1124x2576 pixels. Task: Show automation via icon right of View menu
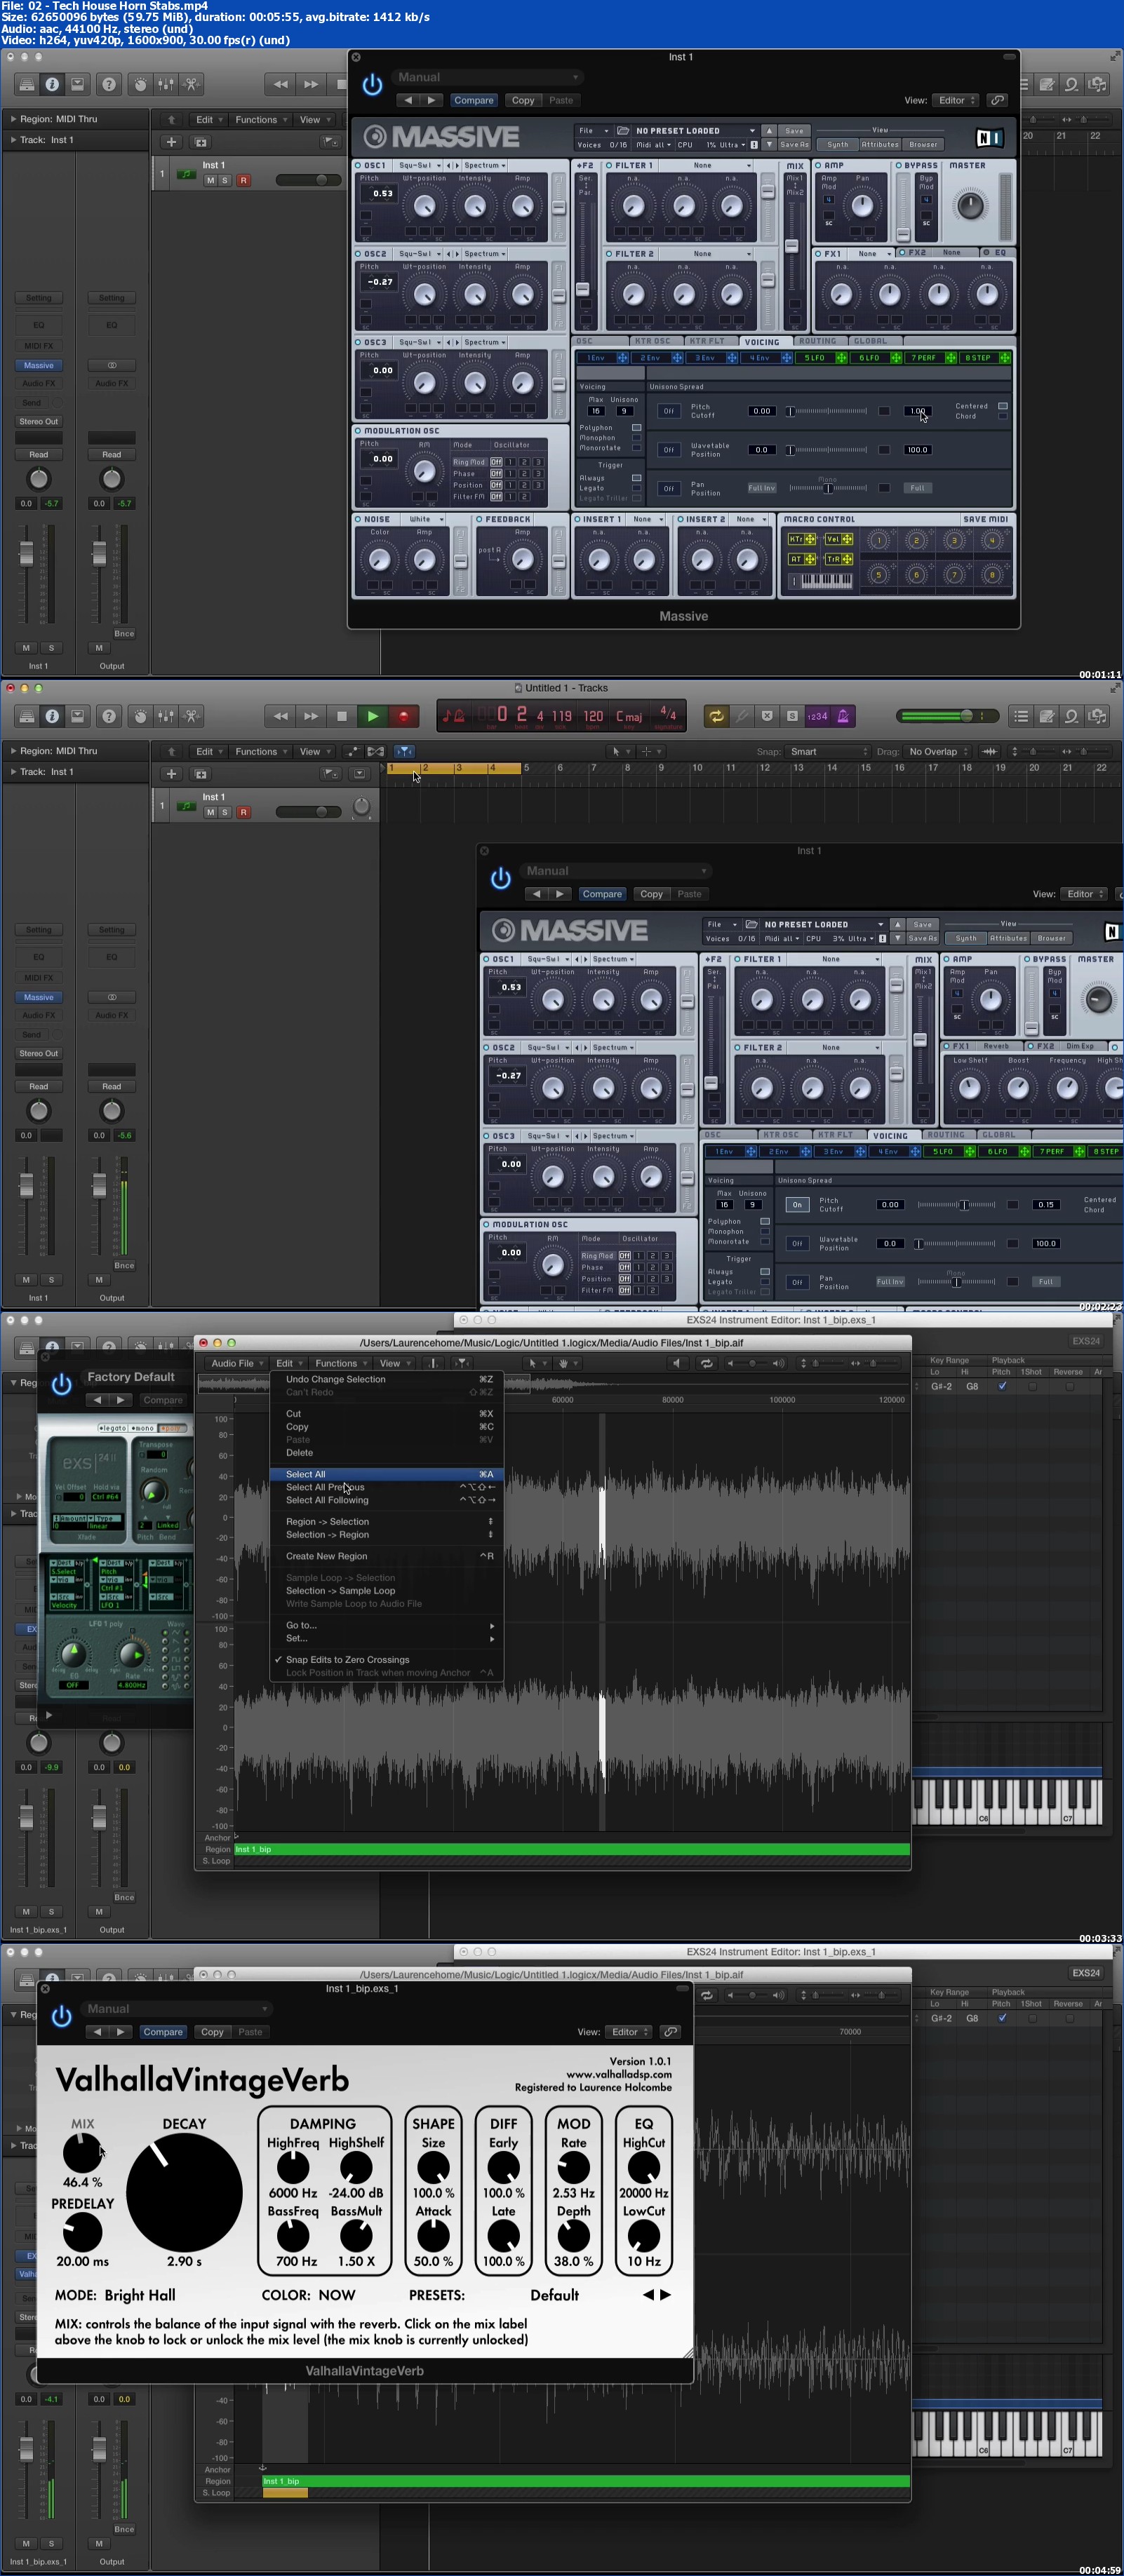(352, 751)
